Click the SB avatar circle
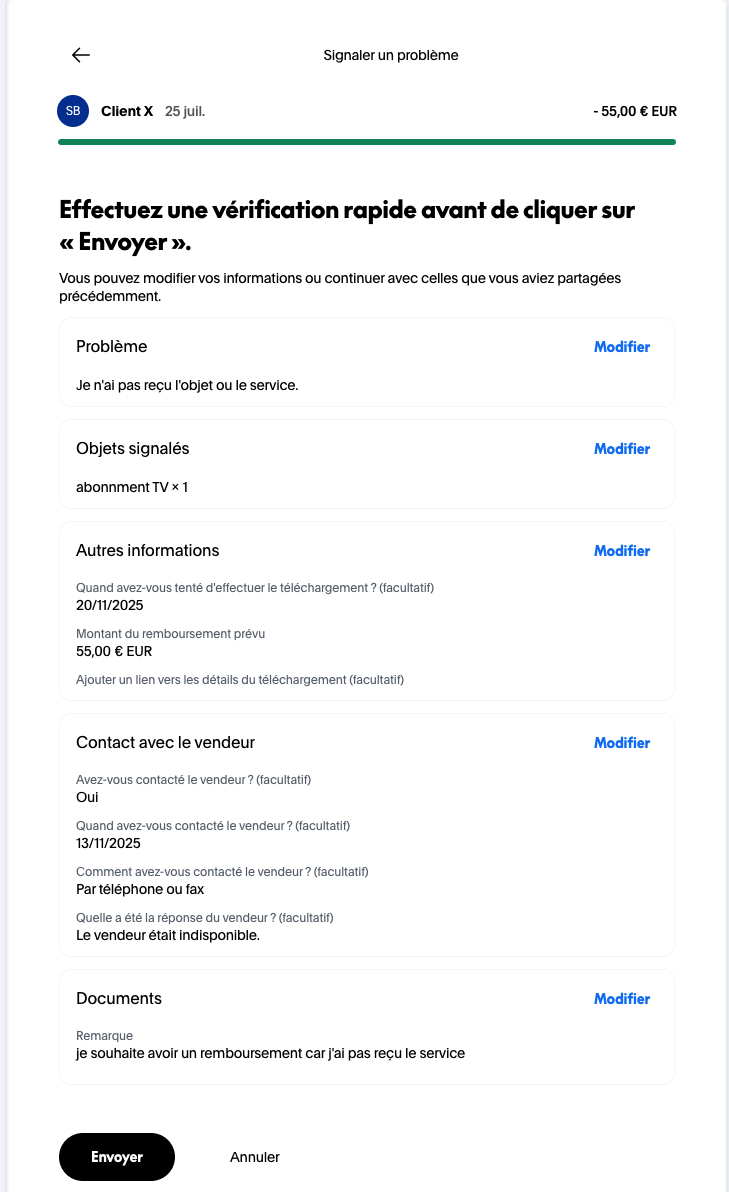The width and height of the screenshot is (729, 1192). point(73,111)
